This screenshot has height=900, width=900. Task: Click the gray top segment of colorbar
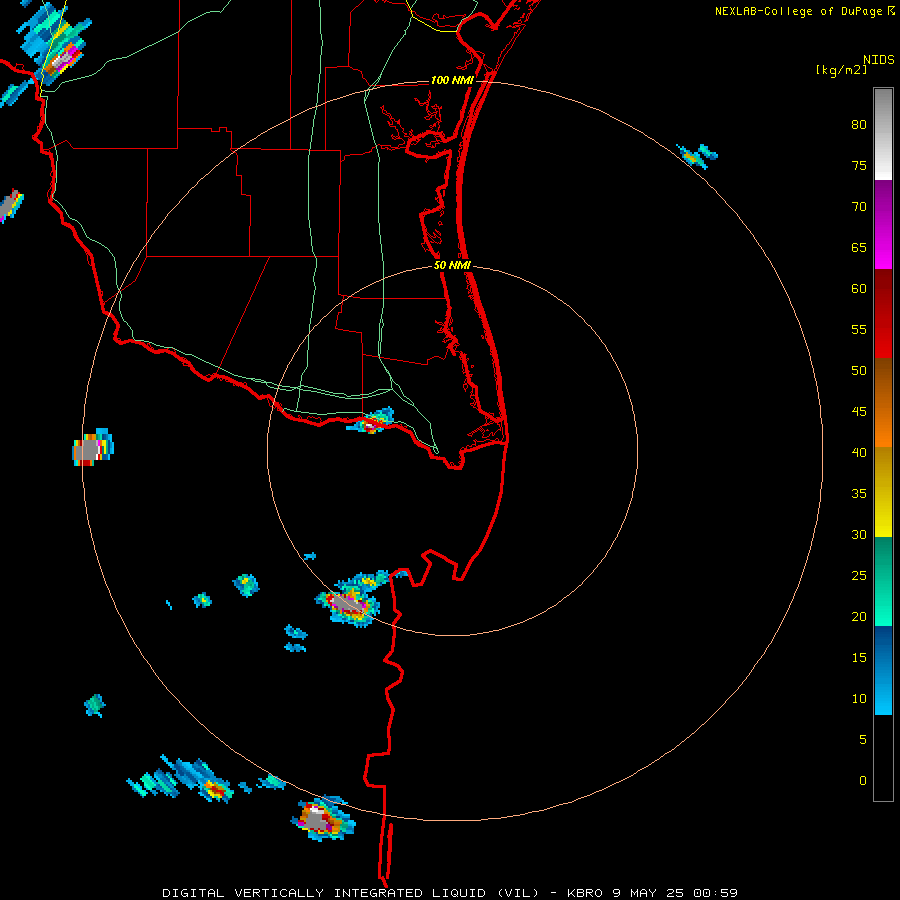click(883, 134)
